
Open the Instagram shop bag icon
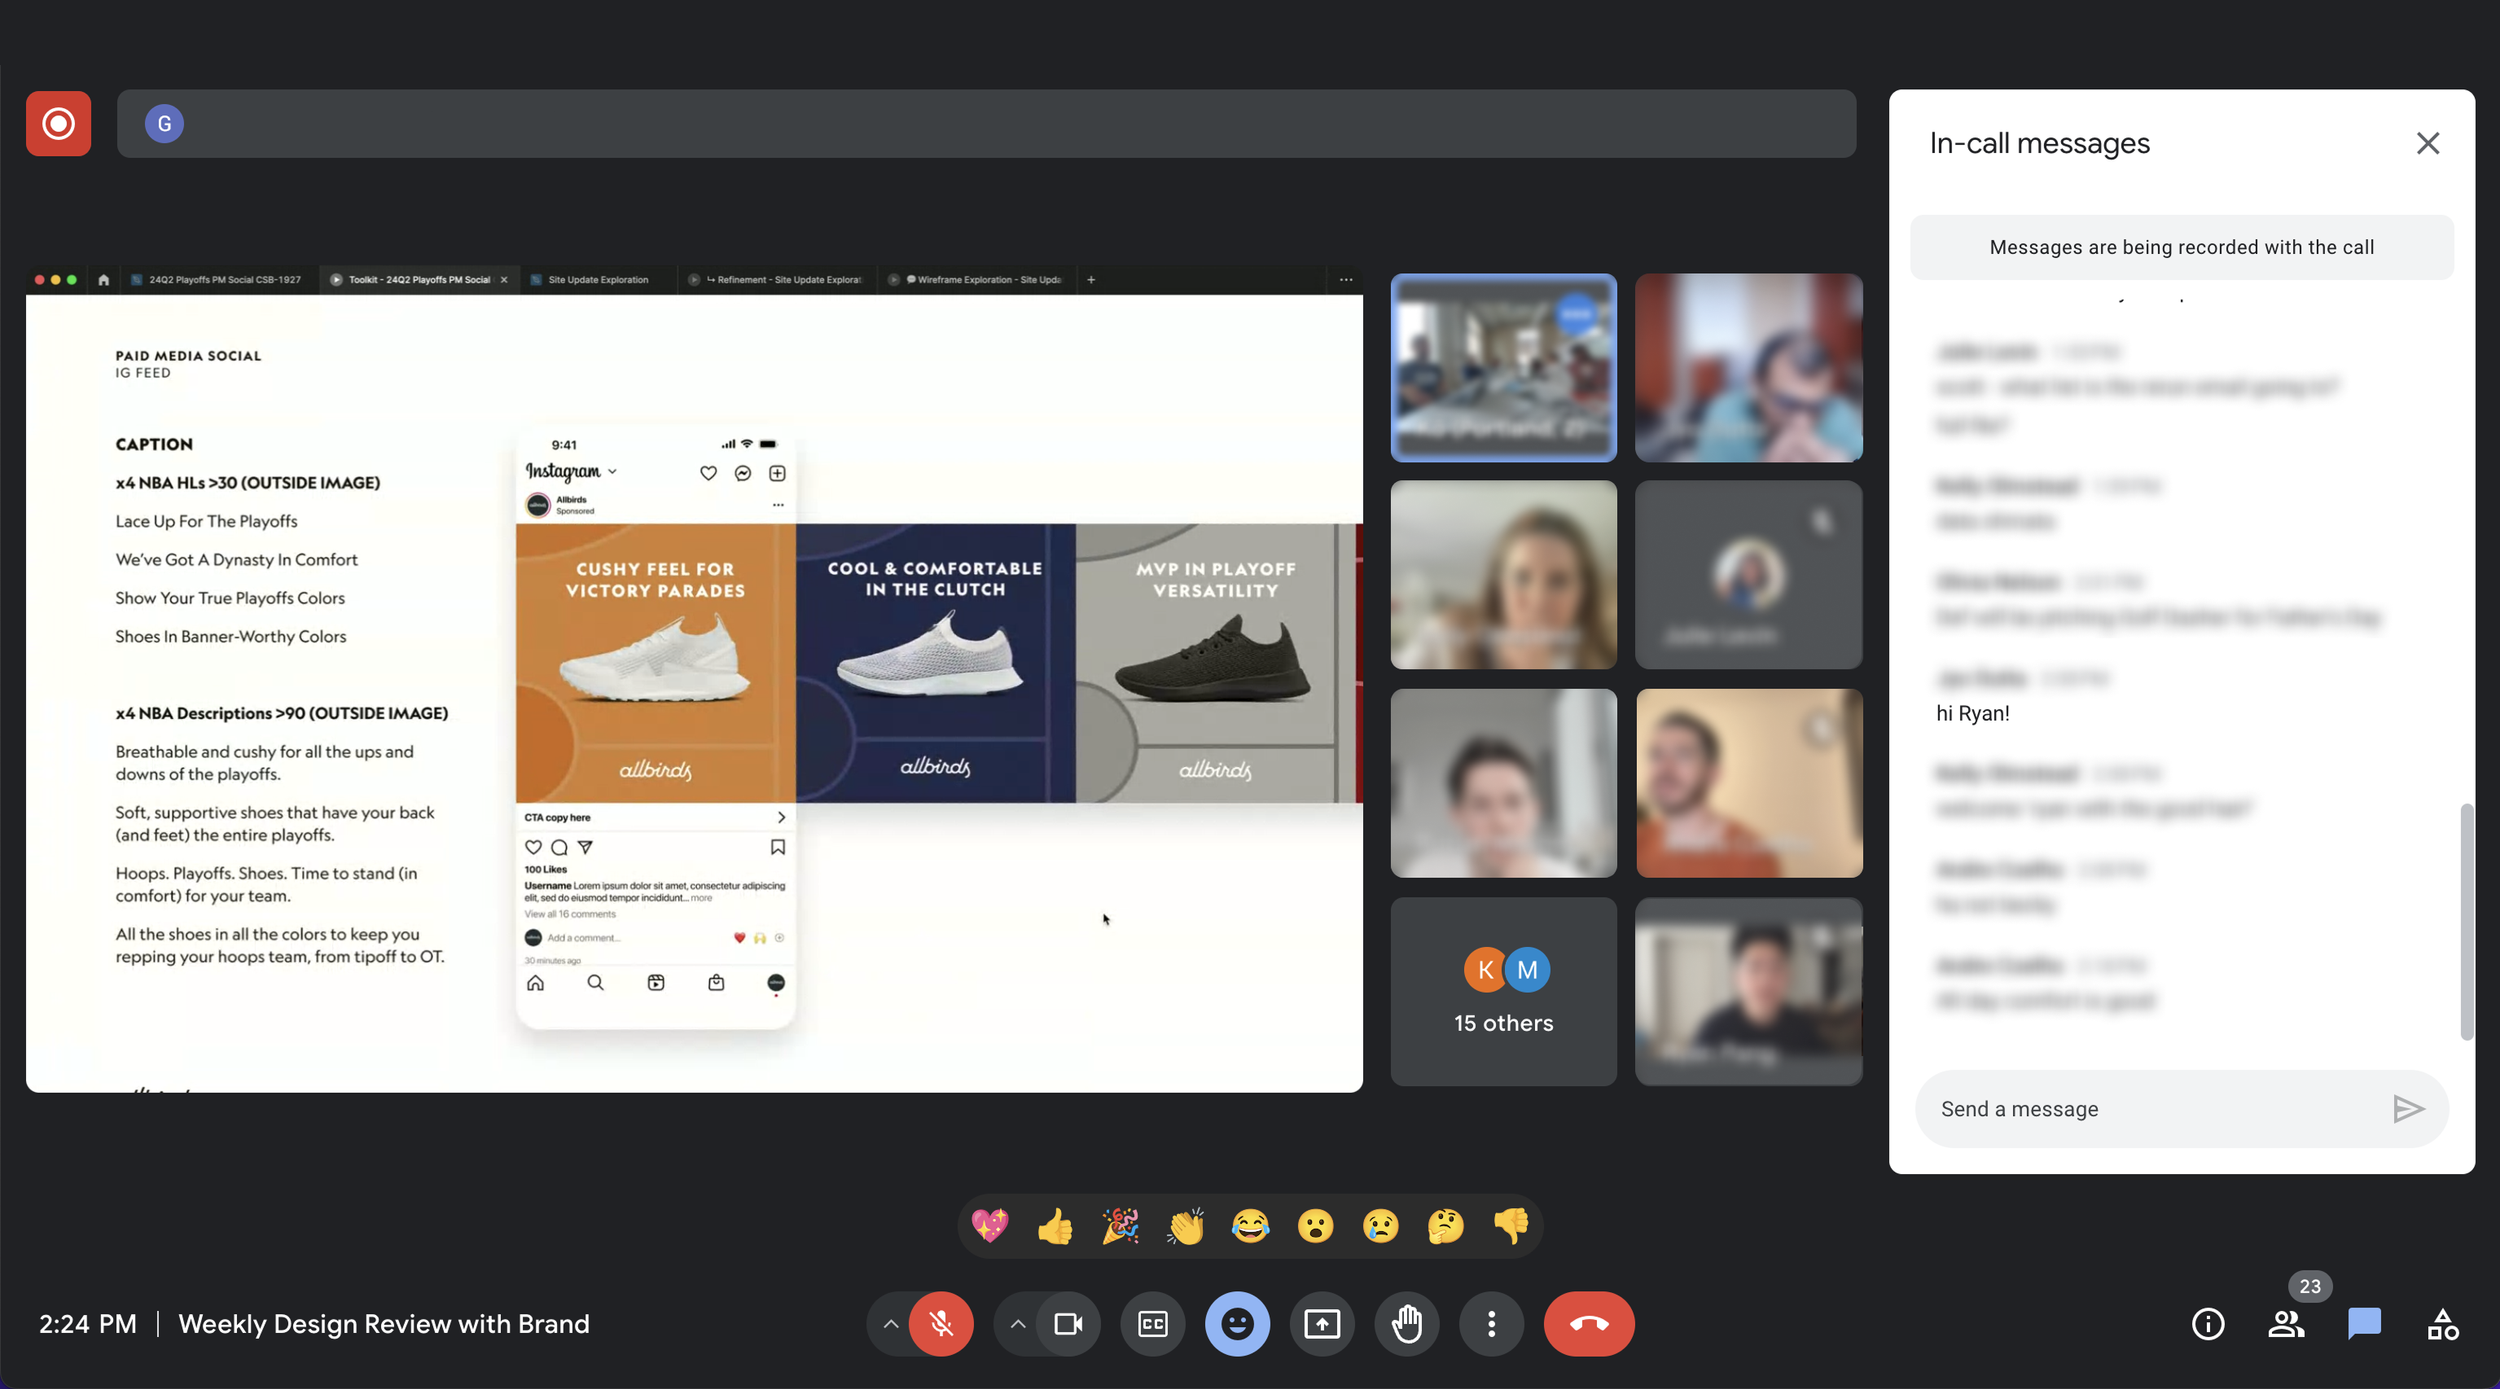pos(716,983)
